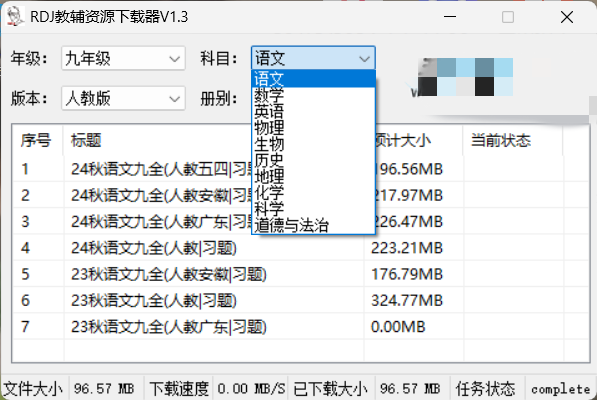Click the complete task status text
Viewport: 597px width, 400px height.
click(560, 389)
